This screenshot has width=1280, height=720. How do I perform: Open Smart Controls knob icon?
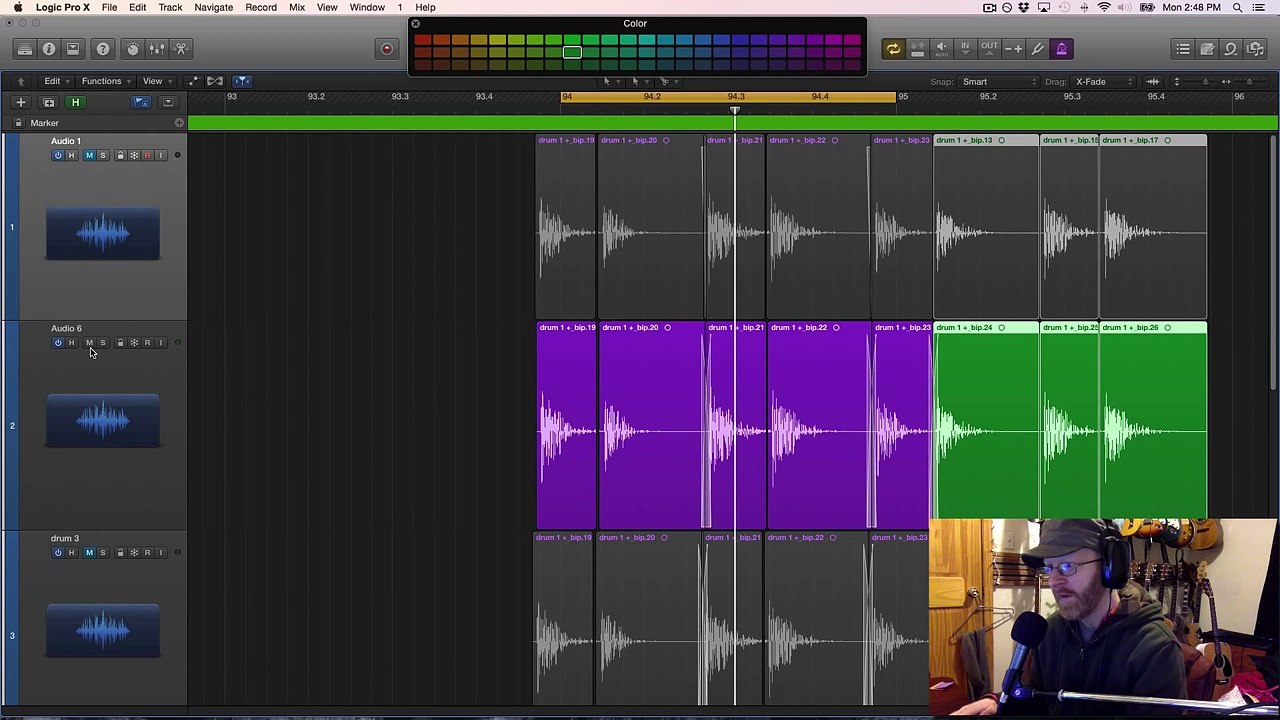(x=133, y=48)
